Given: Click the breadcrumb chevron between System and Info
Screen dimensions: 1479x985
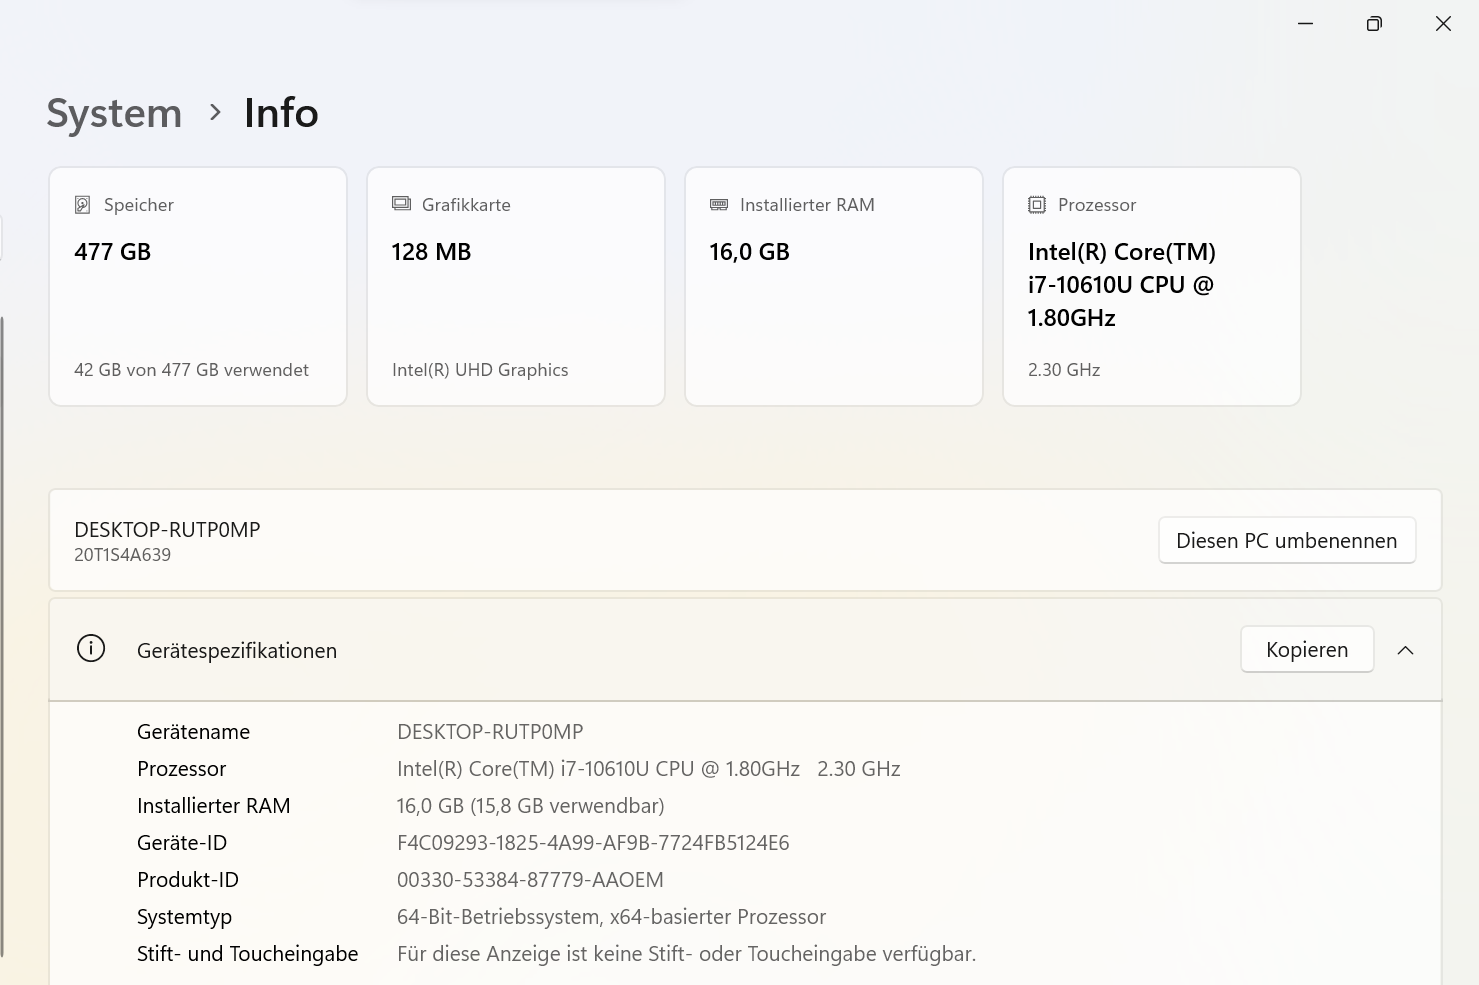Looking at the screenshot, I should tap(215, 112).
